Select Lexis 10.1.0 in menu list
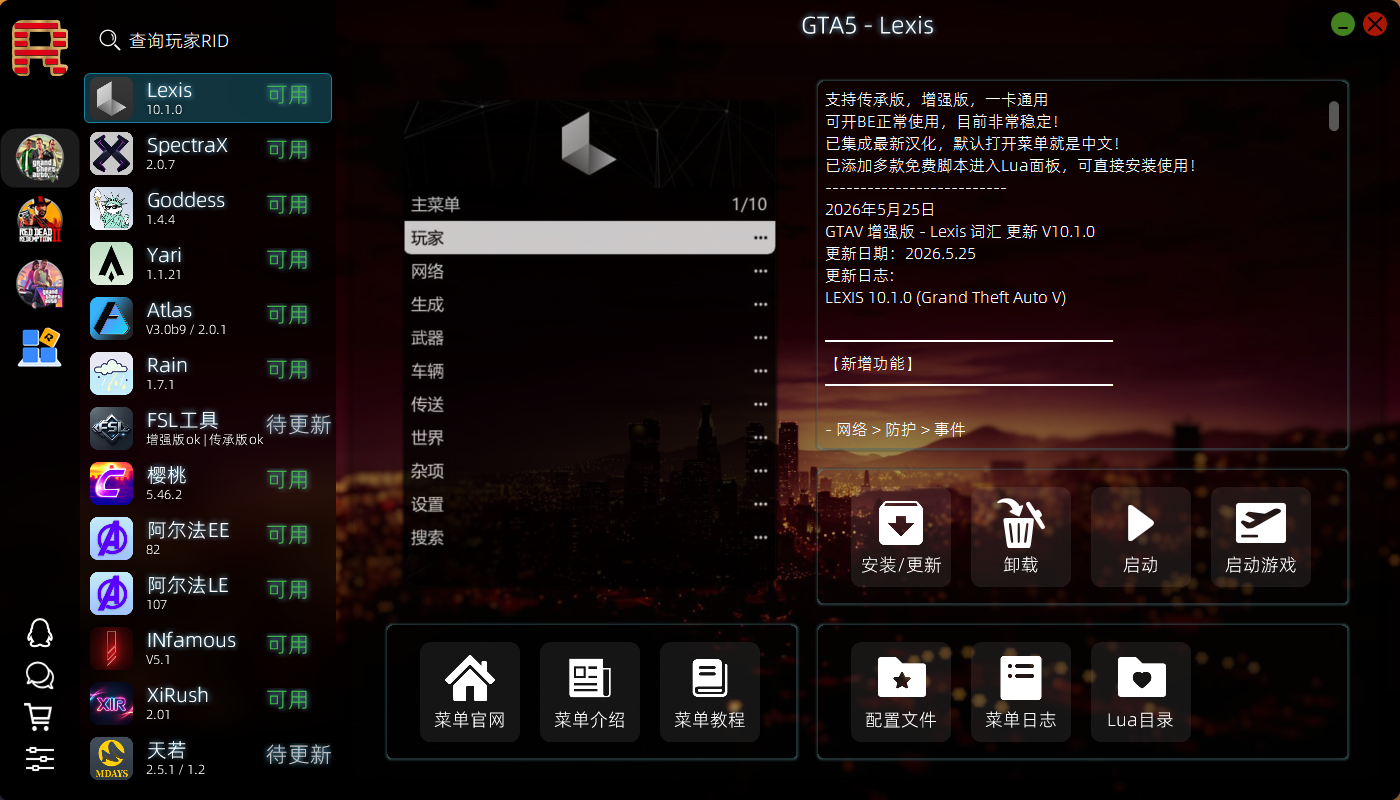This screenshot has height=800, width=1400. click(208, 98)
